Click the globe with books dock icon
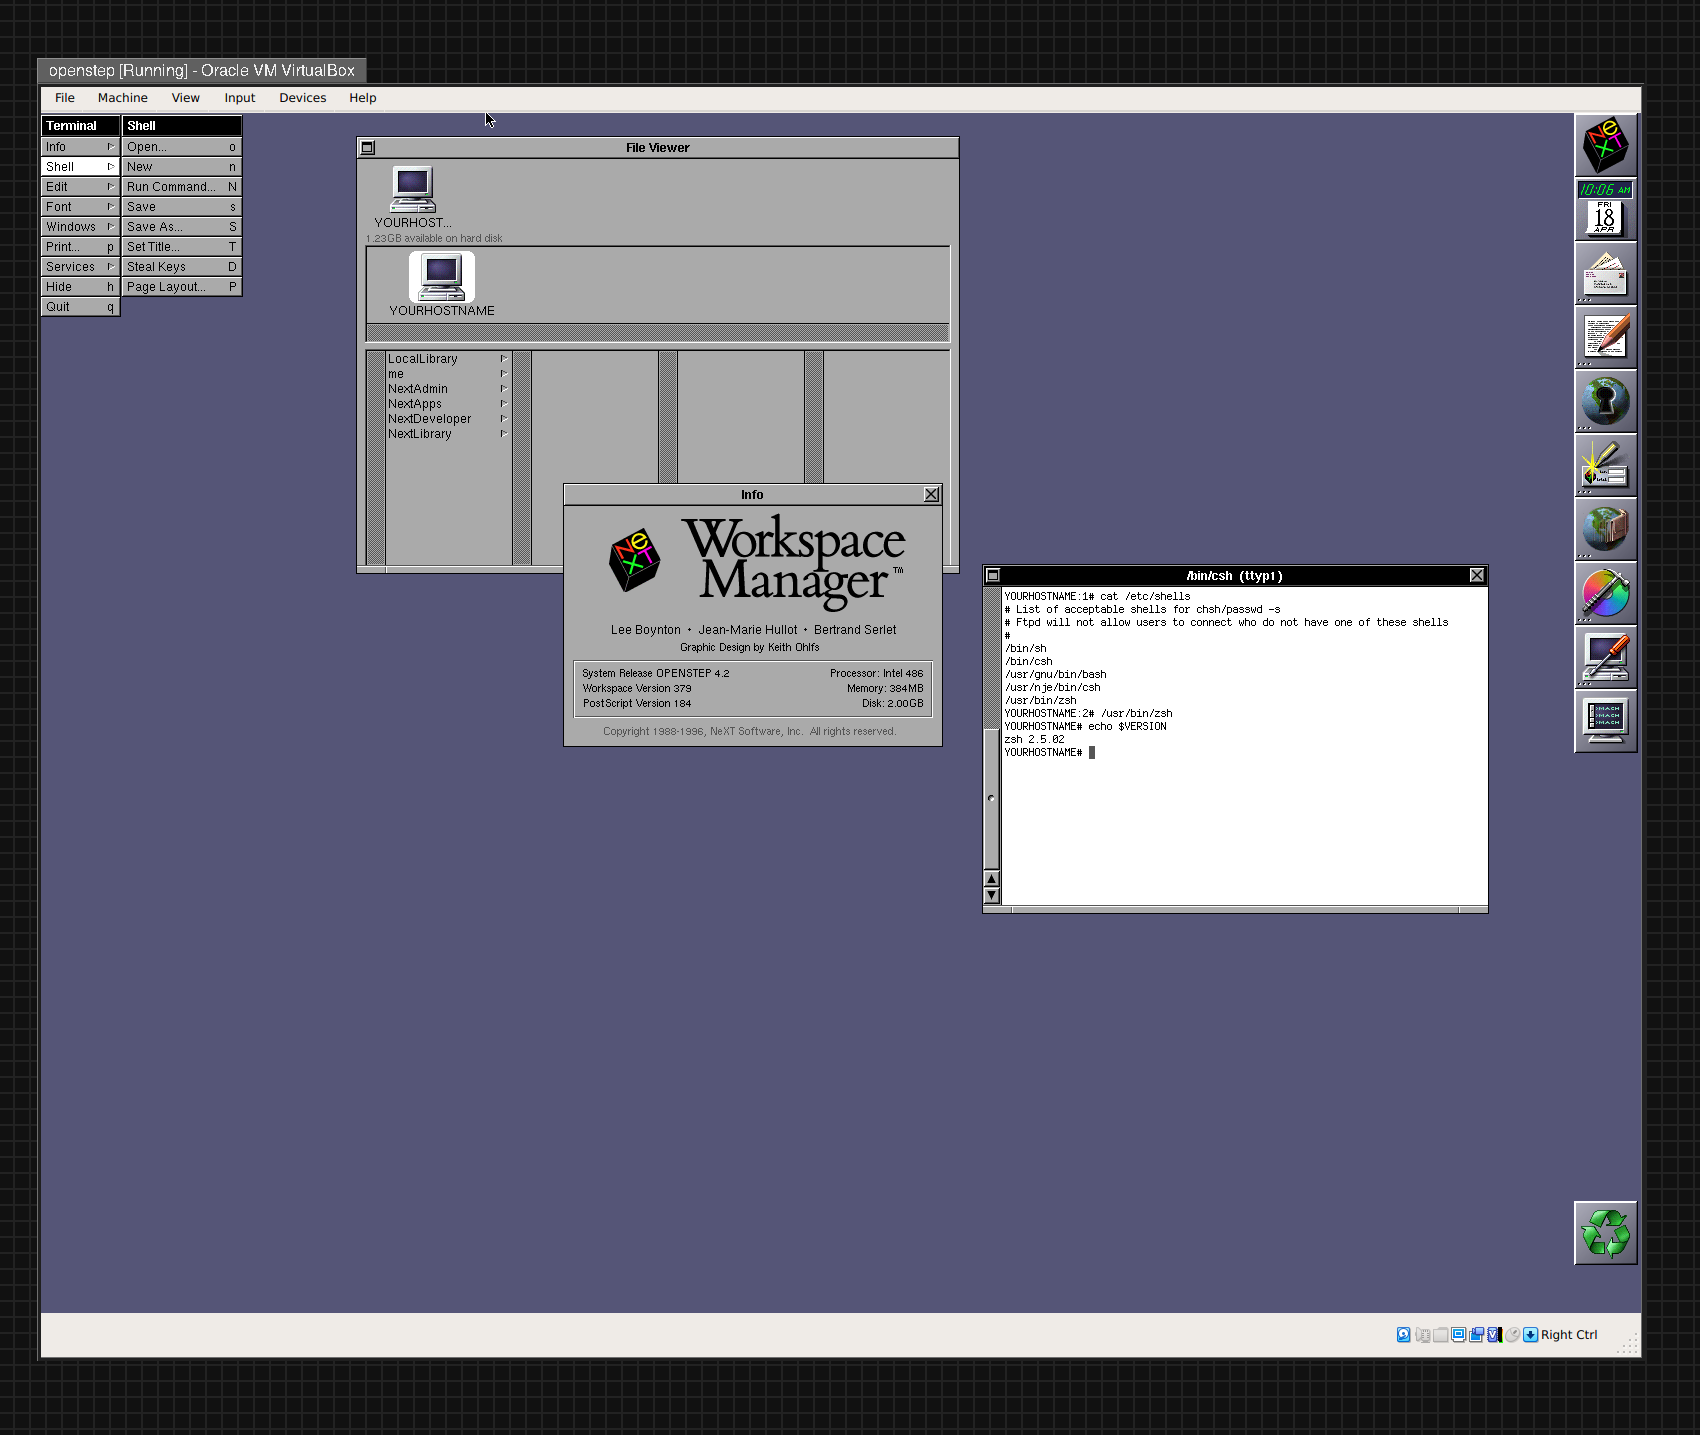This screenshot has height=1435, width=1700. point(1605,529)
